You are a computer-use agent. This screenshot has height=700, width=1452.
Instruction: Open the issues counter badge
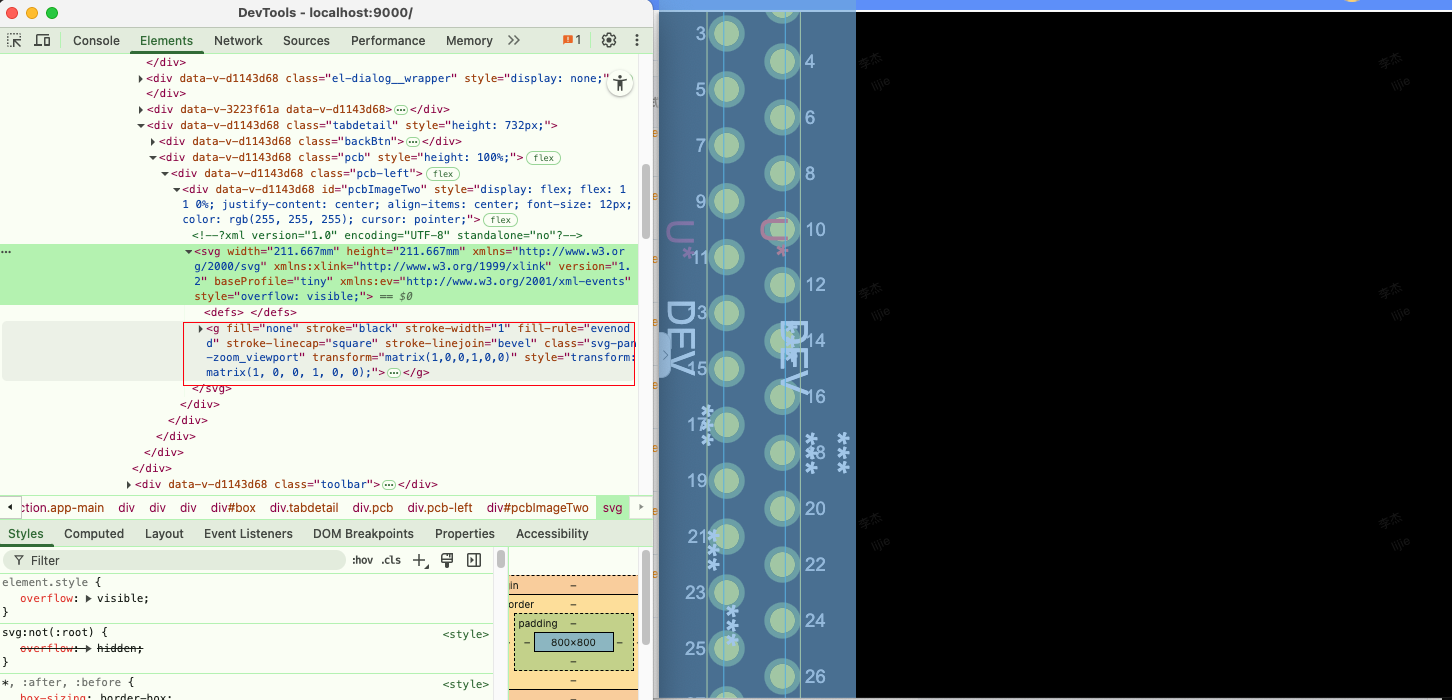coord(571,40)
